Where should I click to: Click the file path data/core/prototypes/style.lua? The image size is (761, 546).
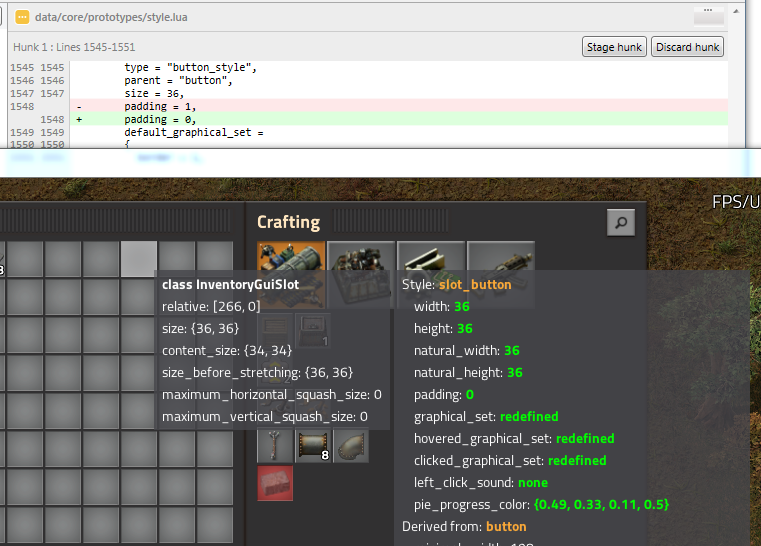click(111, 17)
